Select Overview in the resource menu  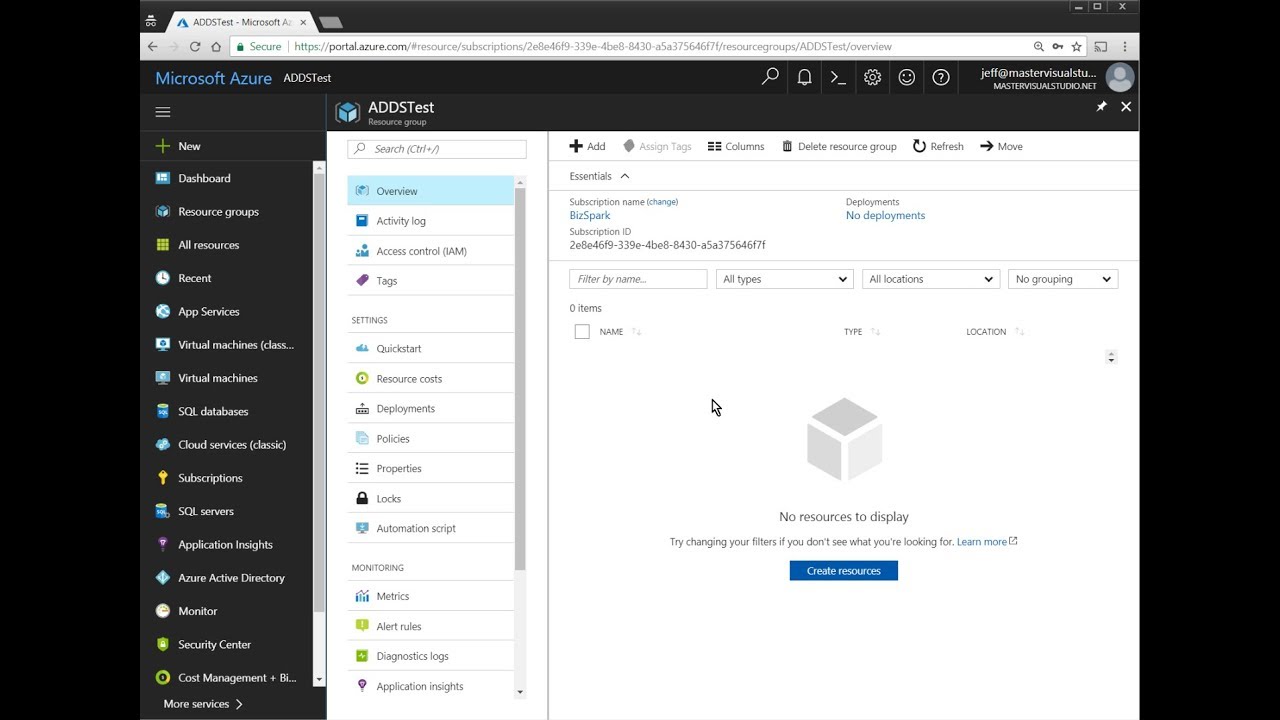430,191
